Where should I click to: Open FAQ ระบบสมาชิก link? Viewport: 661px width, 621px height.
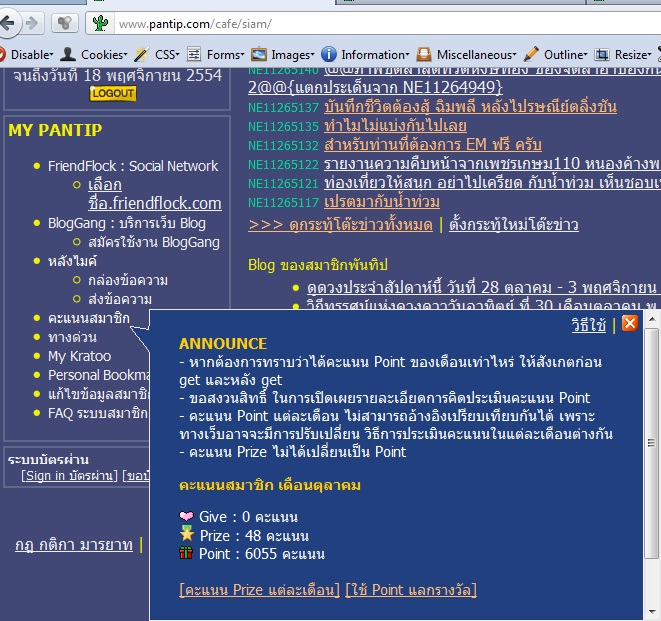(98, 413)
